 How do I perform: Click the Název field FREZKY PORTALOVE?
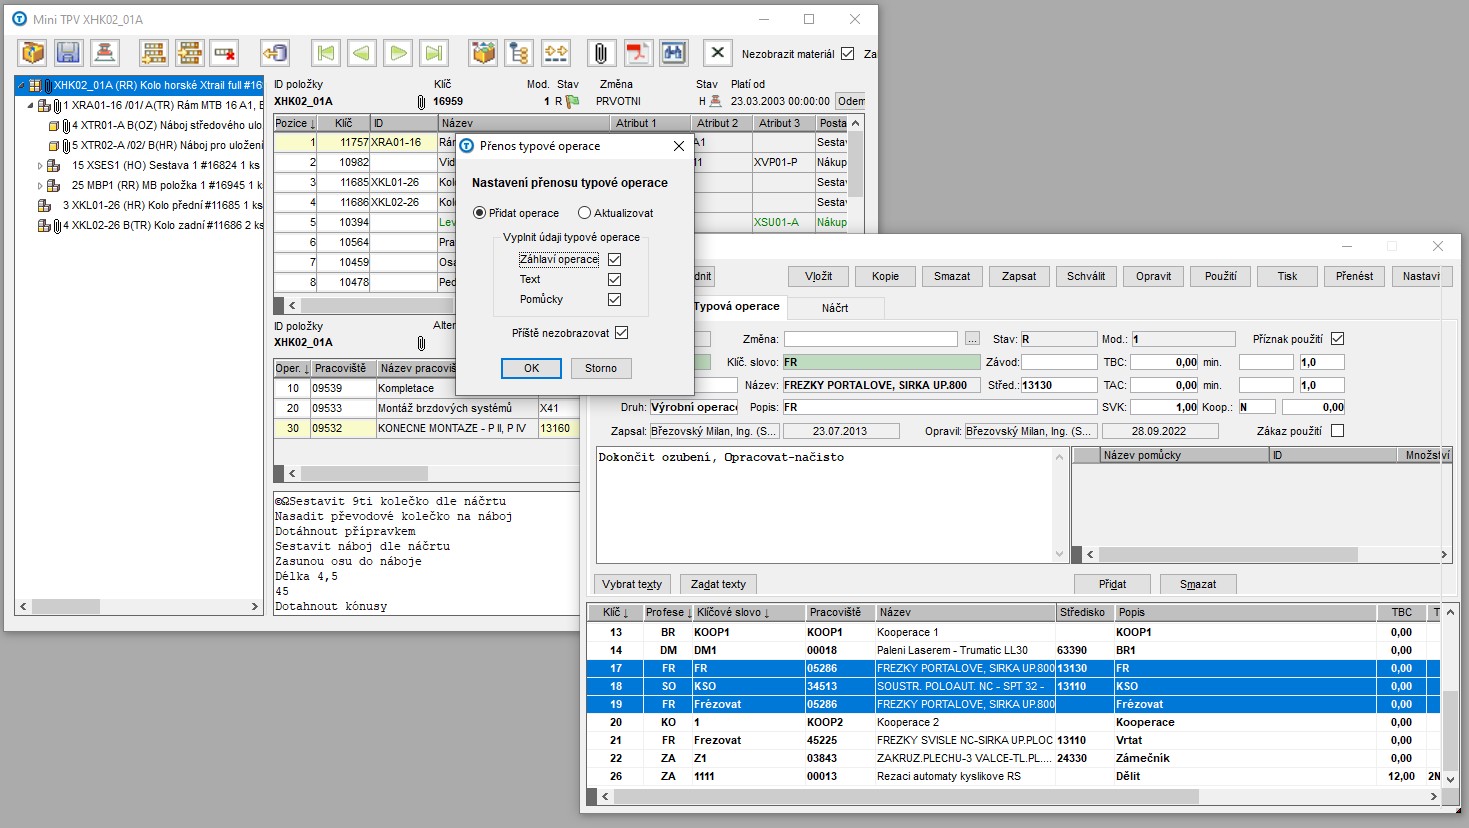coord(880,385)
